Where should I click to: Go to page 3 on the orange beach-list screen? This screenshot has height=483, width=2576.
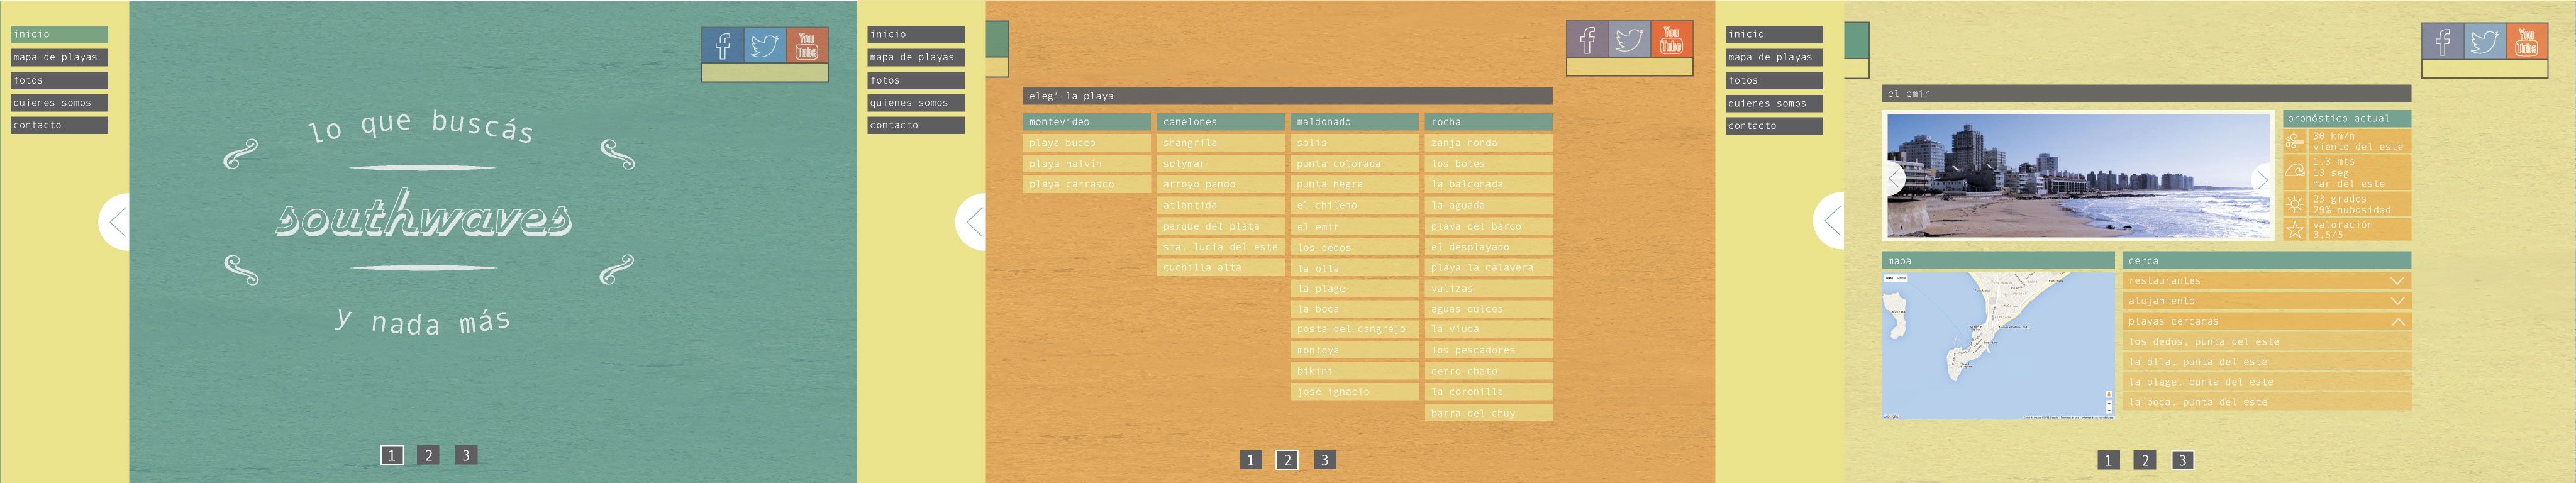[1324, 460]
